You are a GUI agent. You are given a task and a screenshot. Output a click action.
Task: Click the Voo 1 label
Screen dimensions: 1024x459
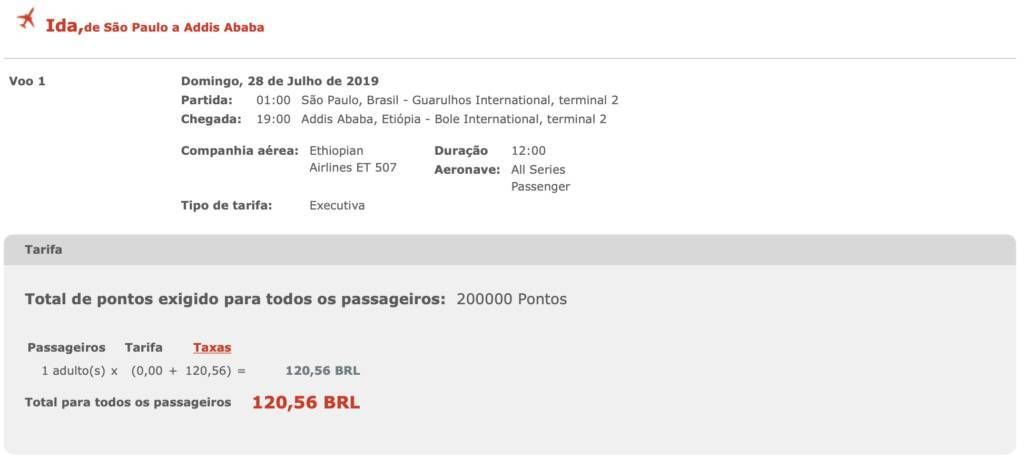pyautogui.click(x=27, y=82)
